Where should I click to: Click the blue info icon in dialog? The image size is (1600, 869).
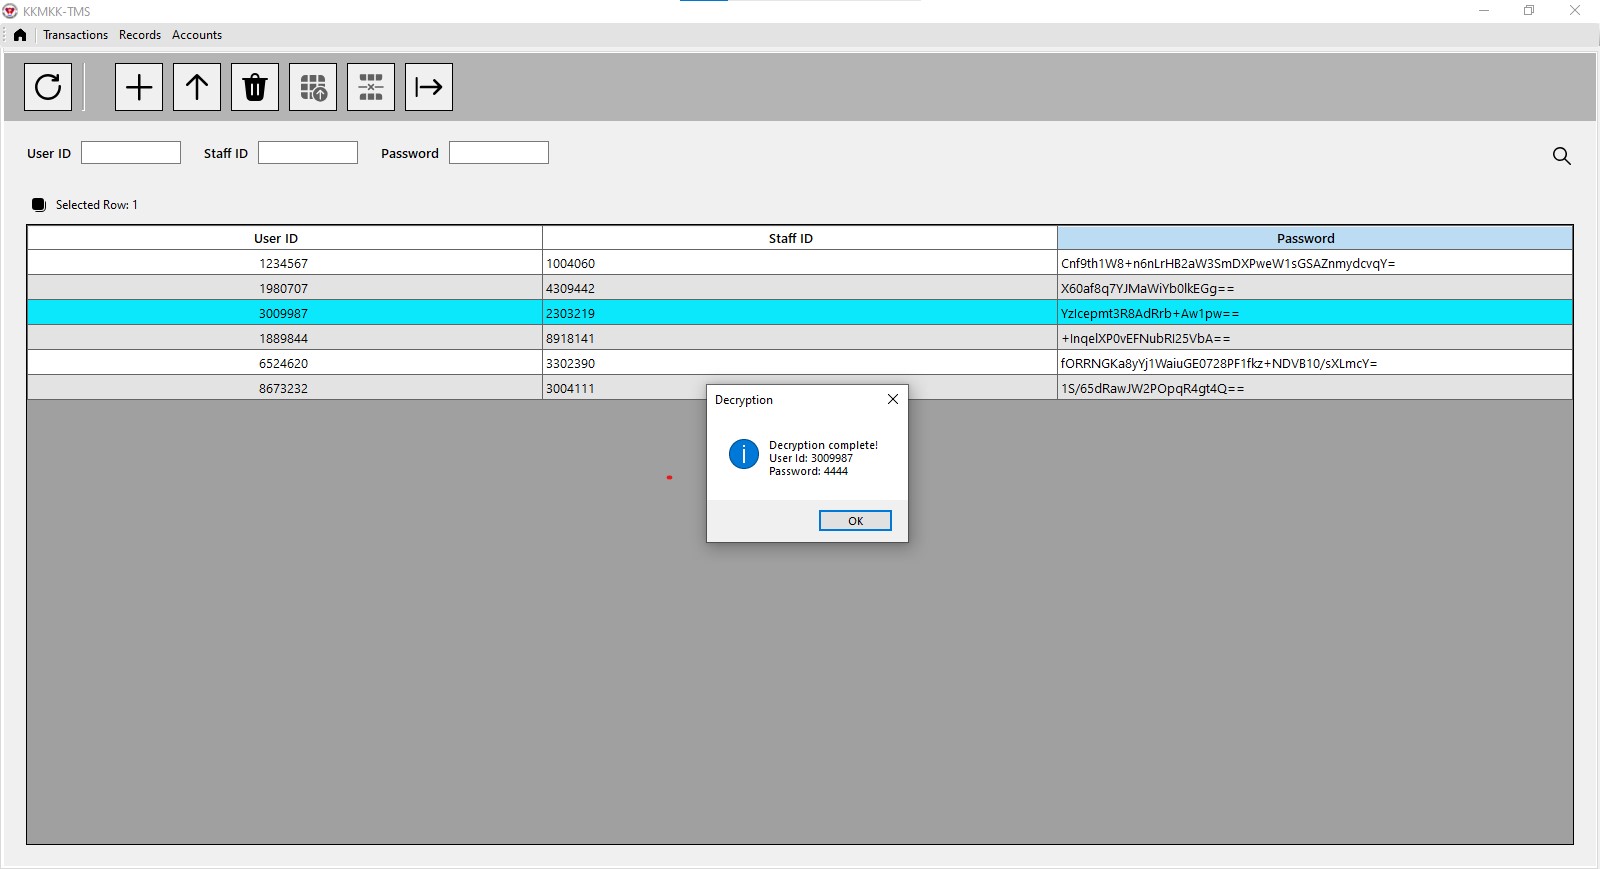744,454
